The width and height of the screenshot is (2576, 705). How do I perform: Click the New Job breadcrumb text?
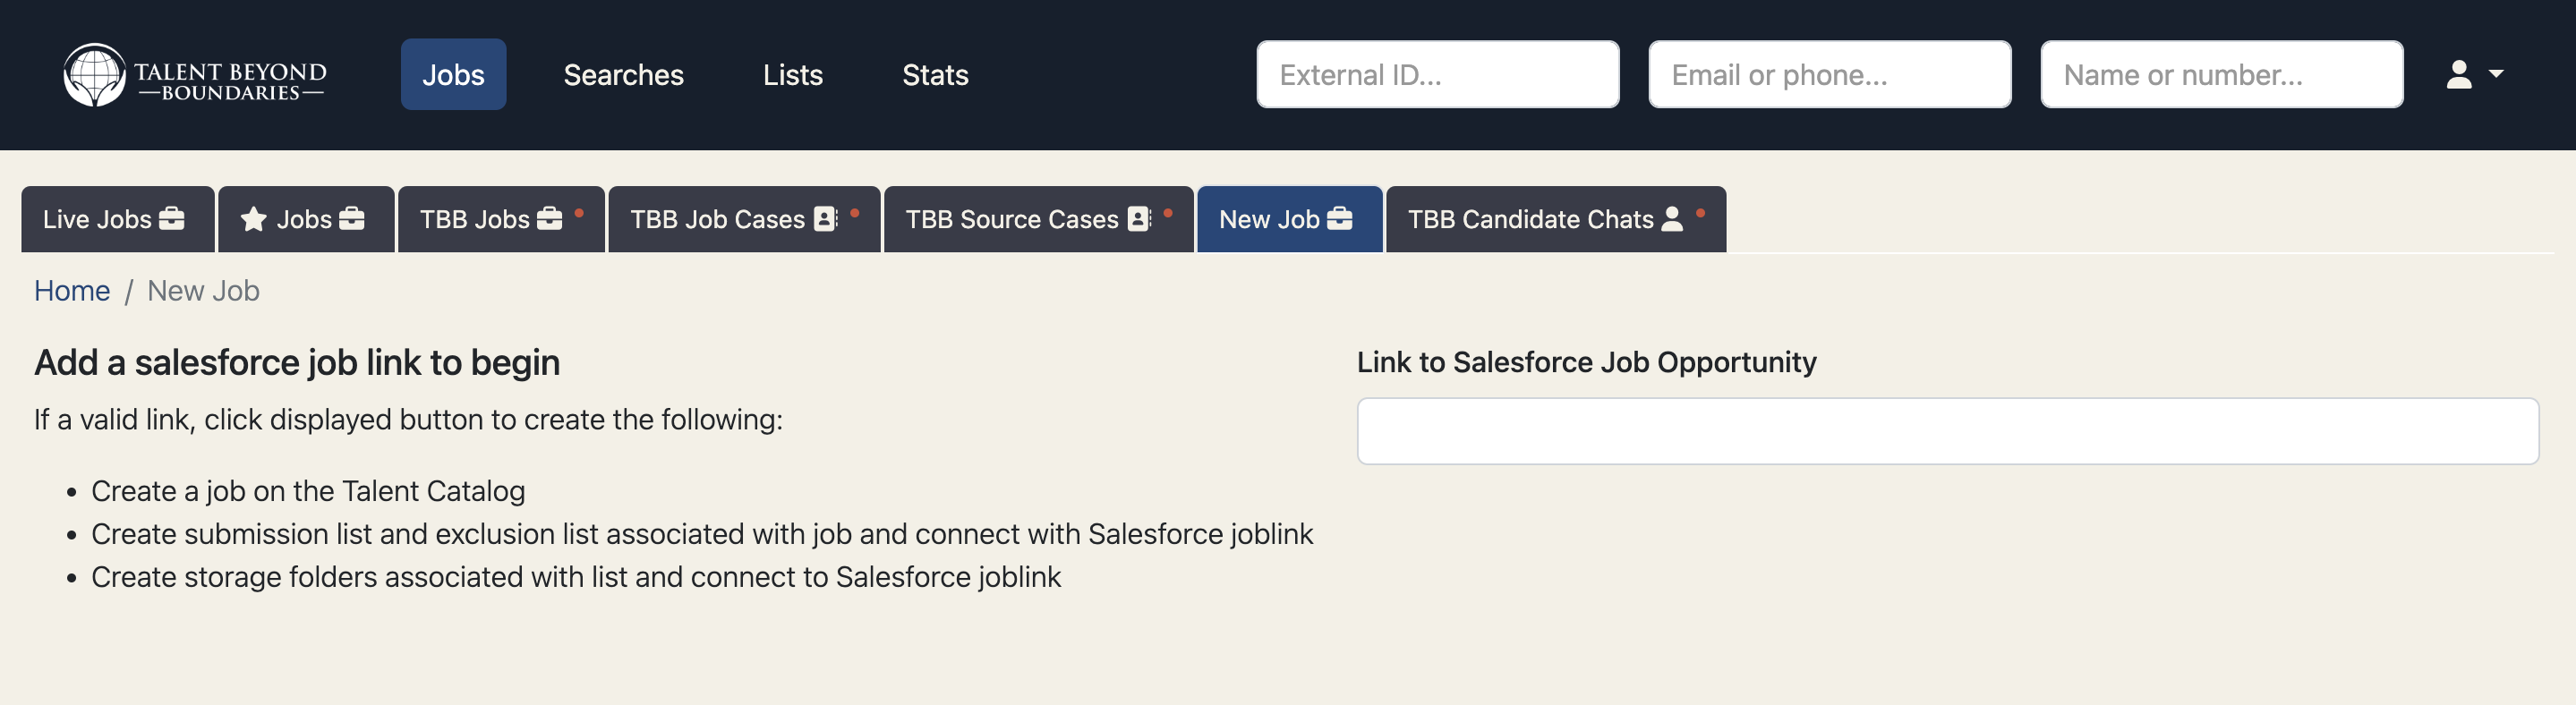(203, 291)
